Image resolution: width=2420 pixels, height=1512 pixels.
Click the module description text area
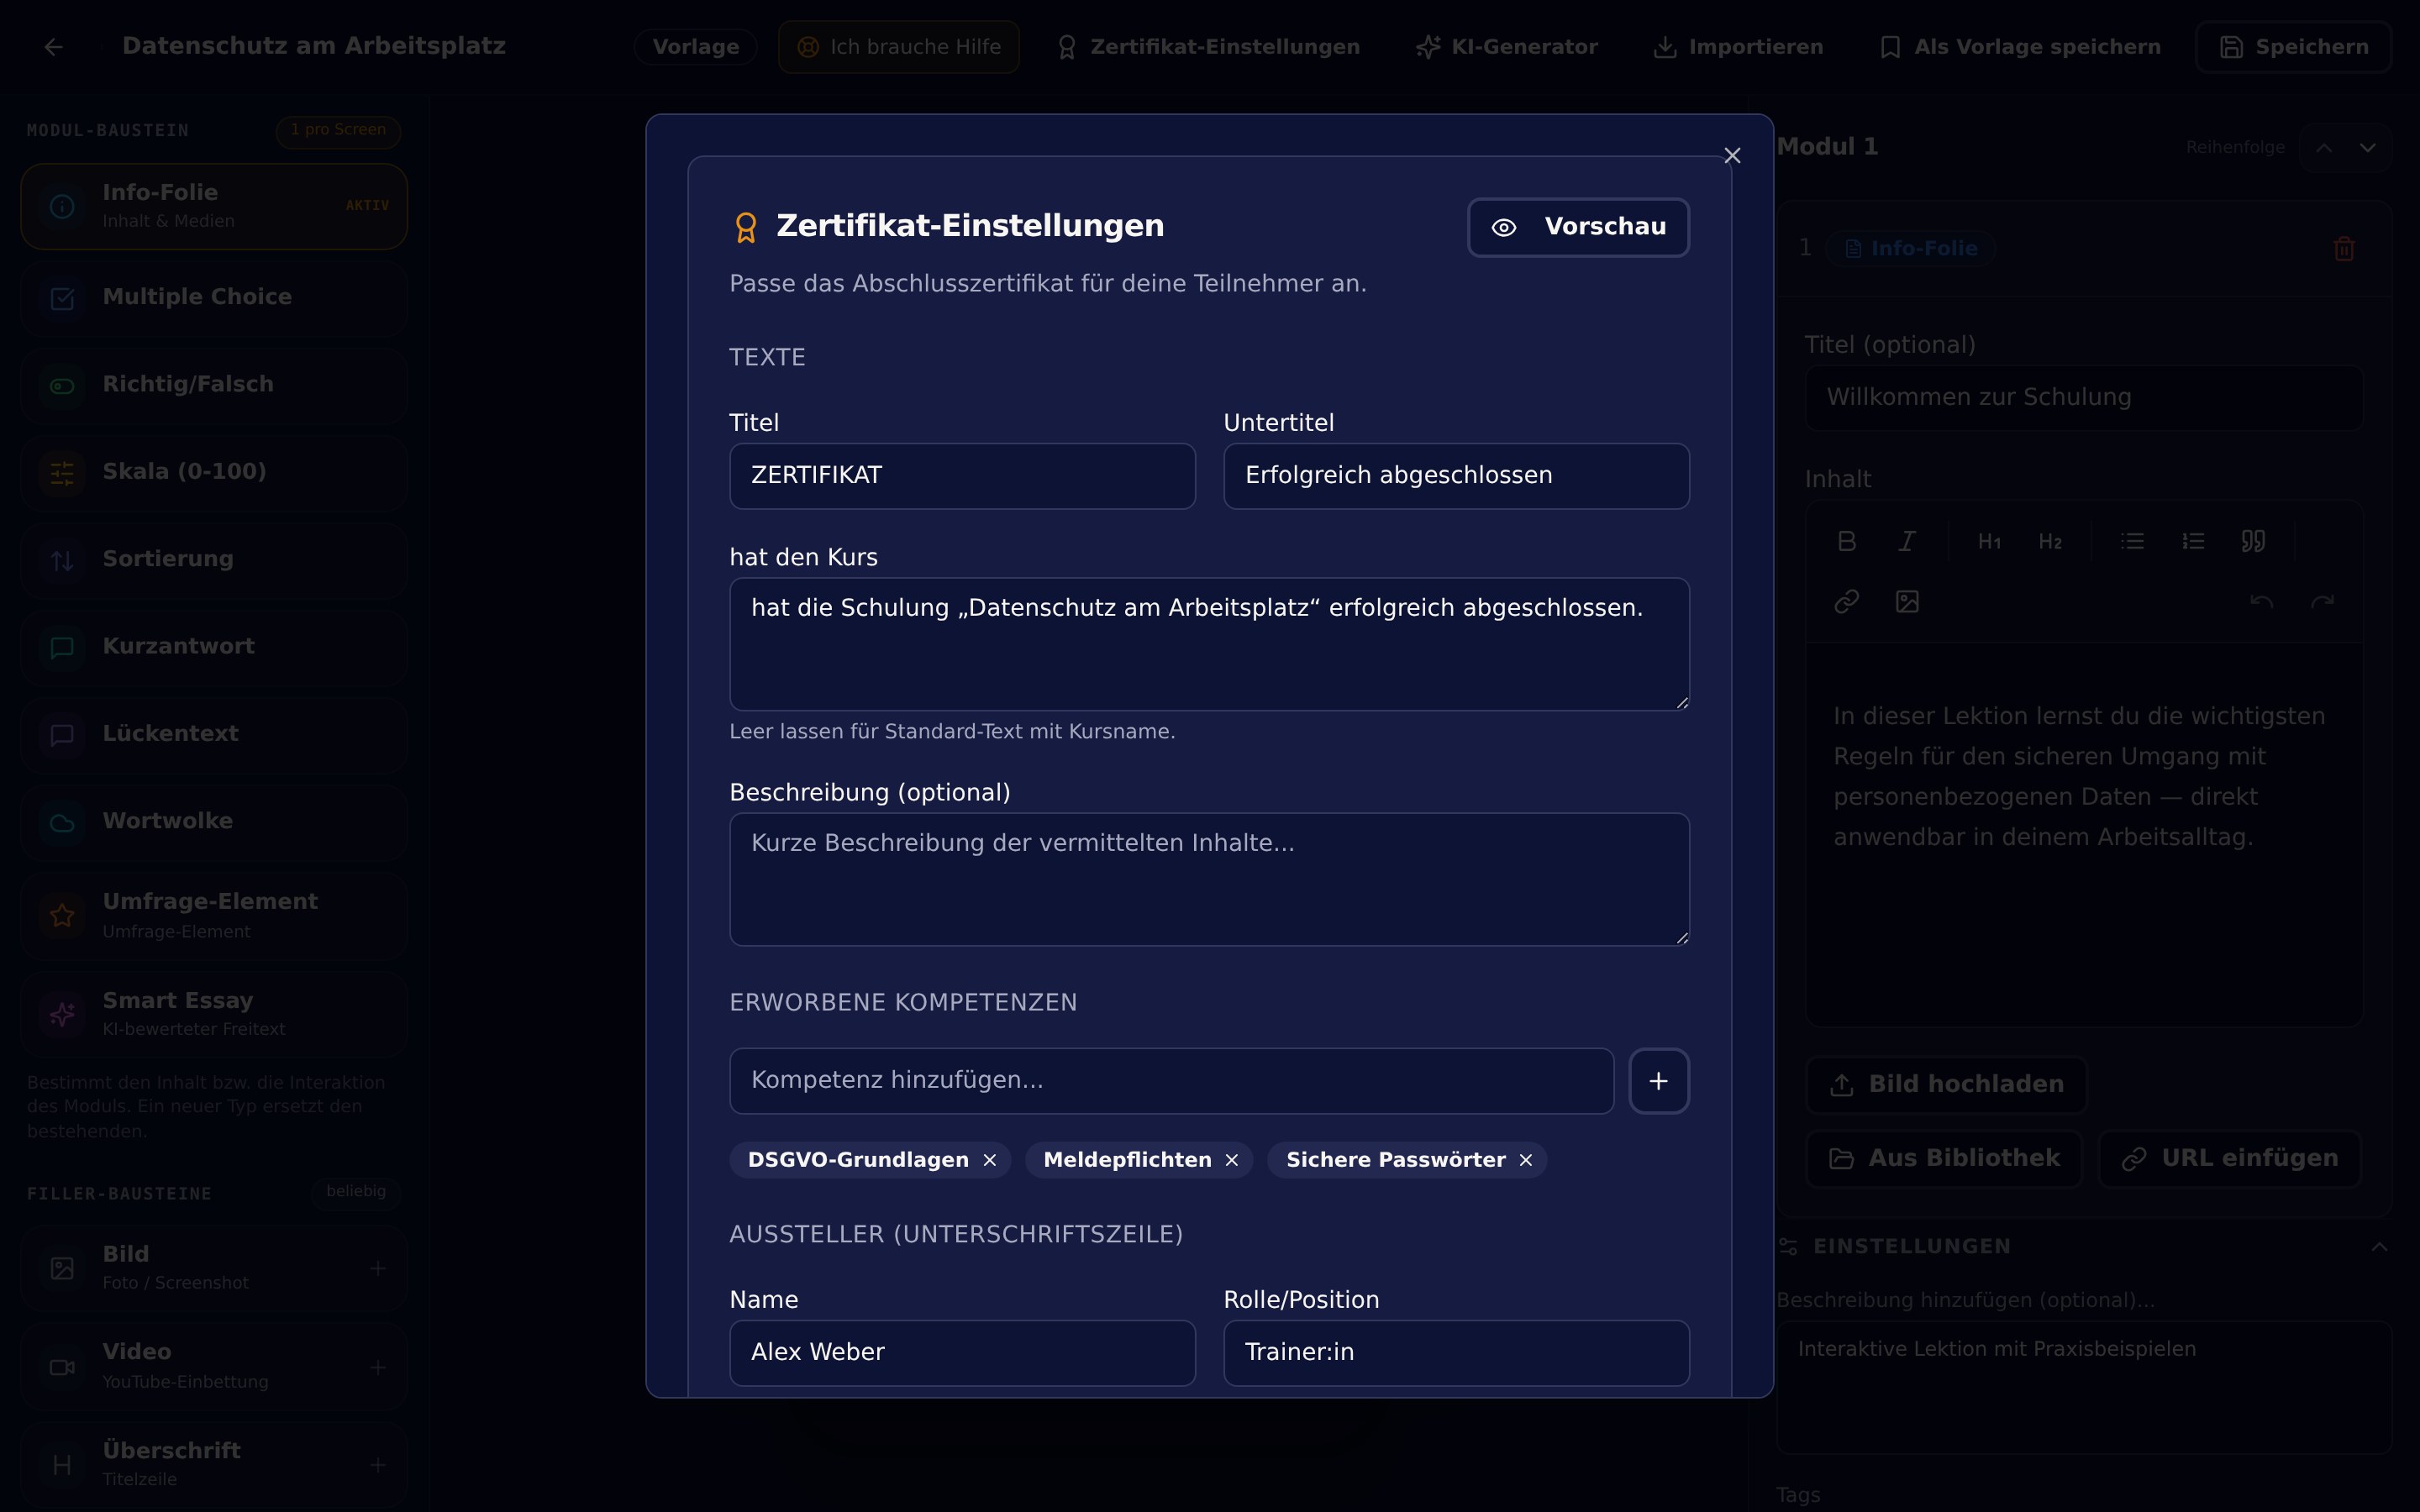pyautogui.click(x=2084, y=1388)
